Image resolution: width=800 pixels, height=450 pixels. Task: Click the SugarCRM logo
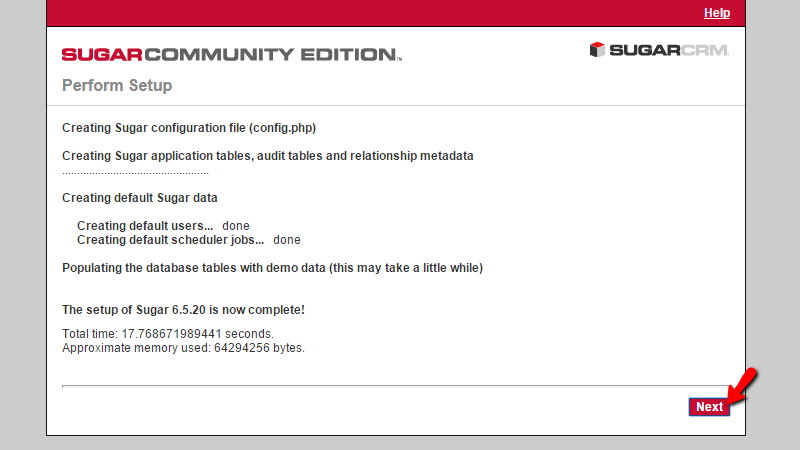point(659,50)
